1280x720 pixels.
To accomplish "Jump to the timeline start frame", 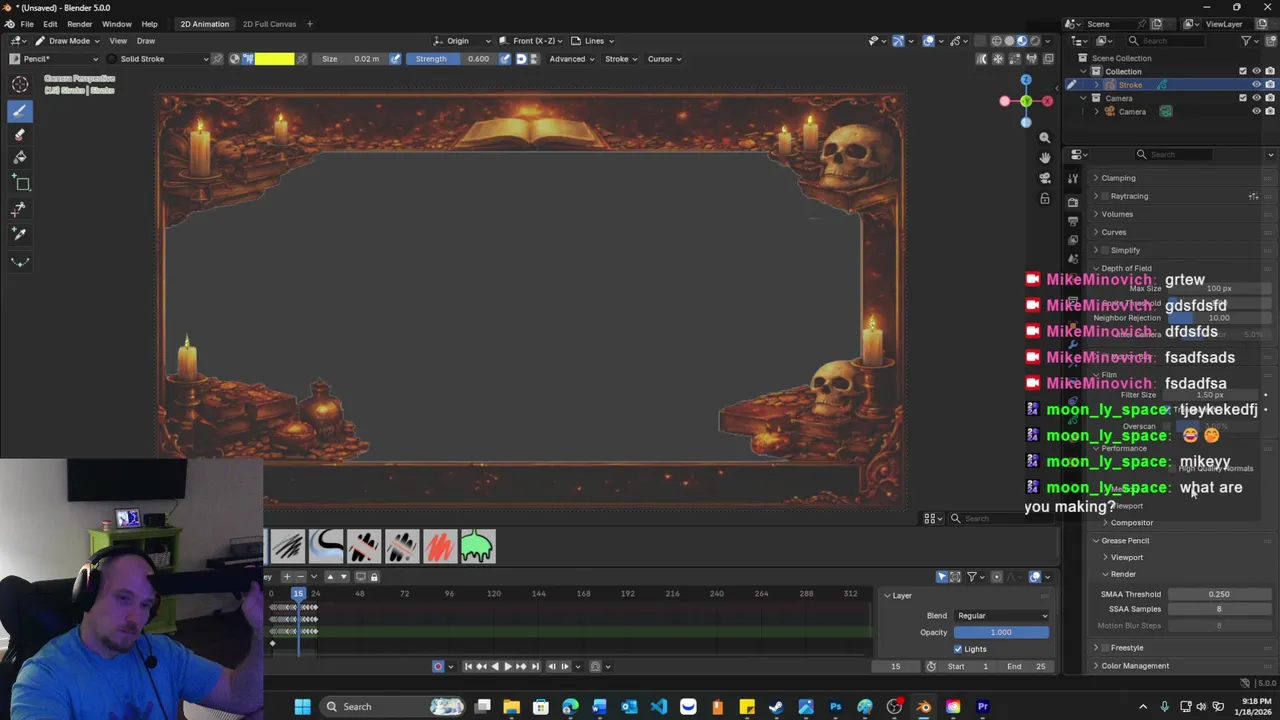I will coord(467,667).
